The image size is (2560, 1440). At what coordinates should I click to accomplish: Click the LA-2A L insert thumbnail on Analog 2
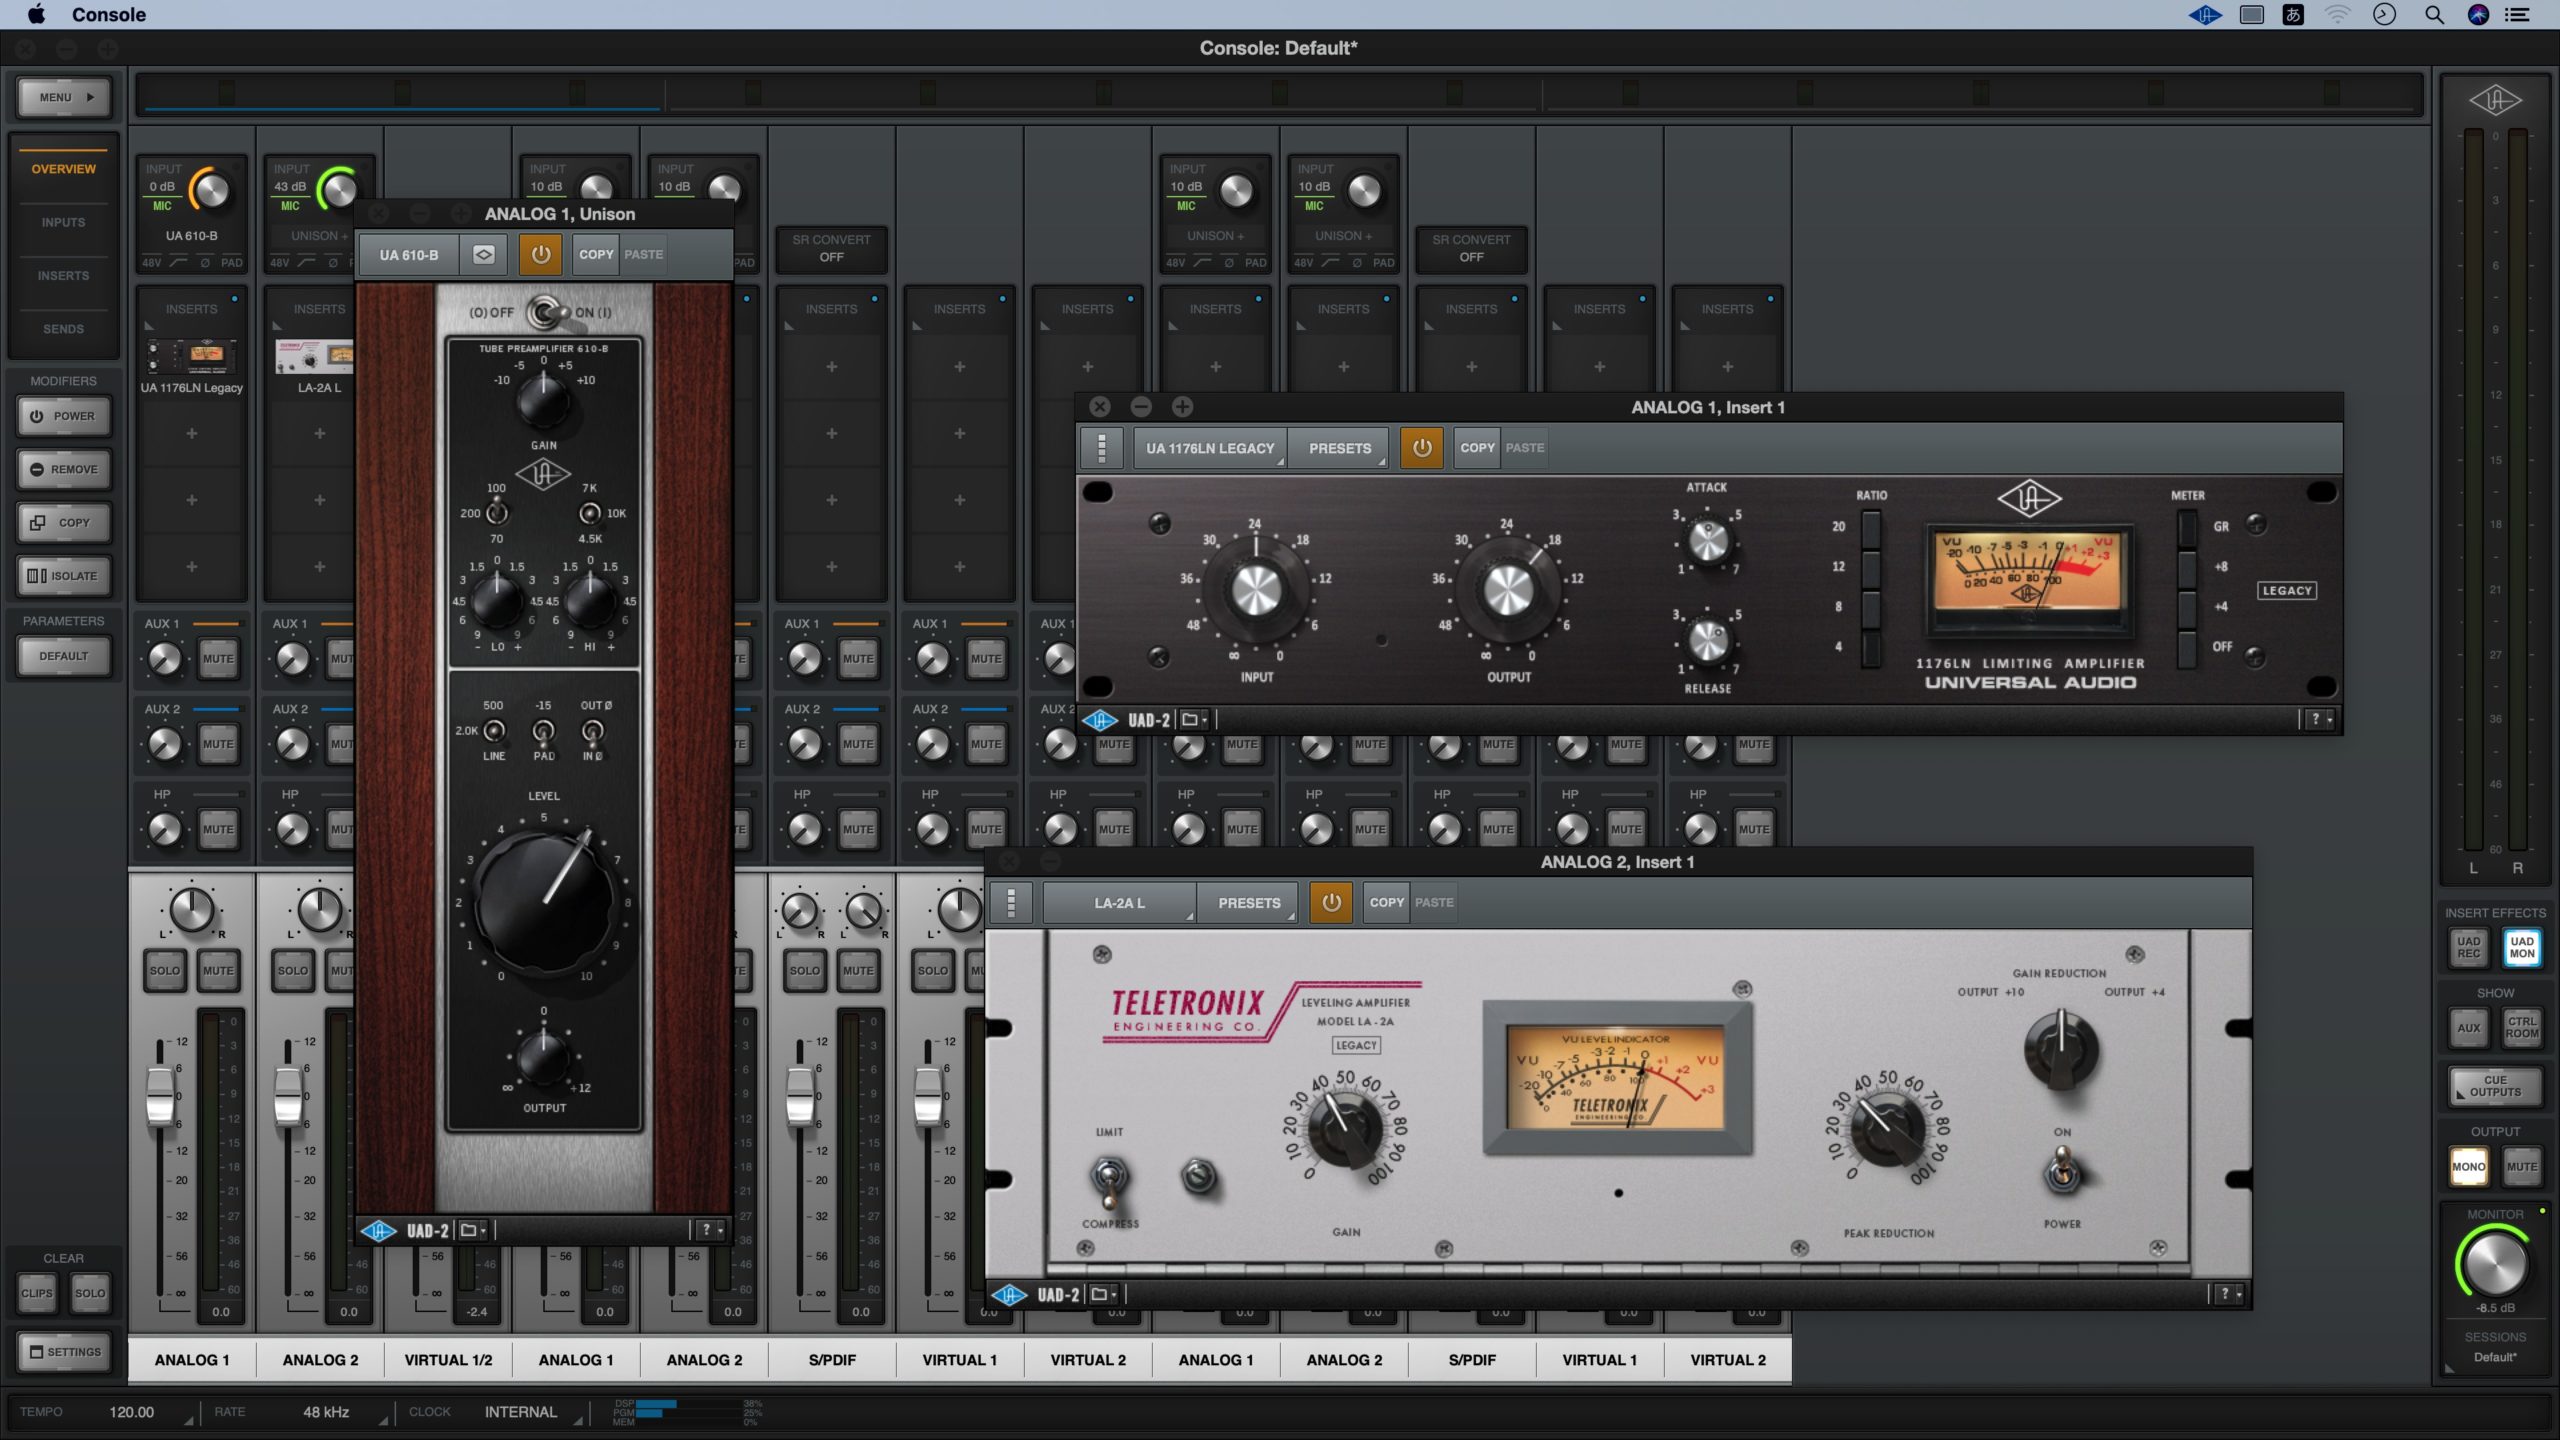coord(315,355)
